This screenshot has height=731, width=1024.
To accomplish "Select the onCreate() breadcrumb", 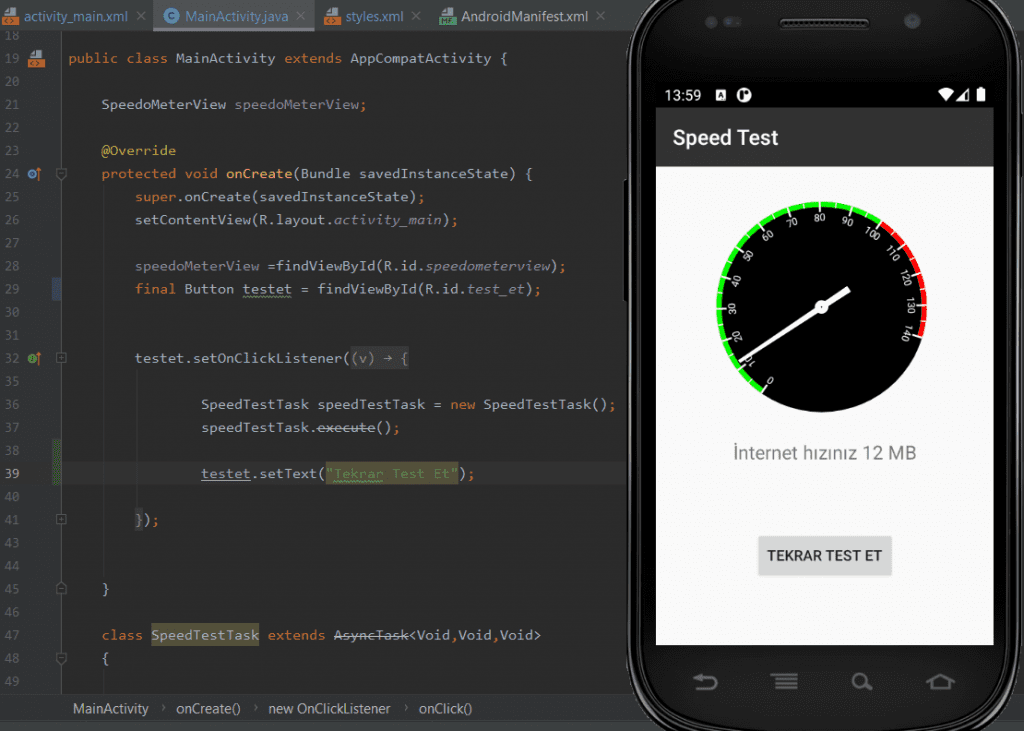I will click(208, 709).
